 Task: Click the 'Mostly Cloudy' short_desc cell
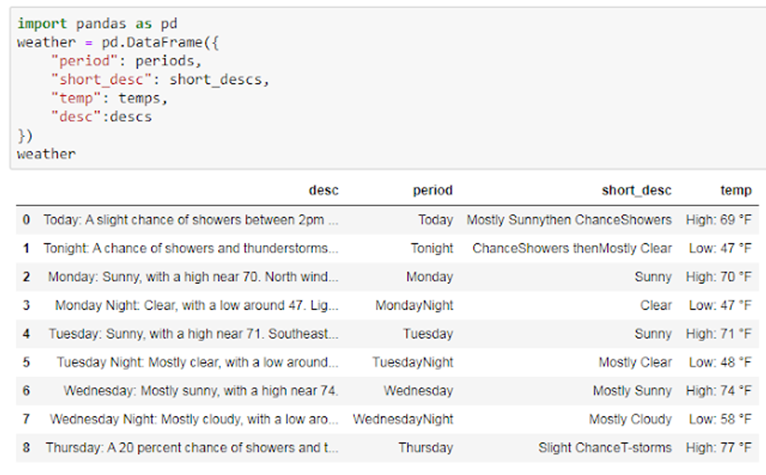[630, 419]
